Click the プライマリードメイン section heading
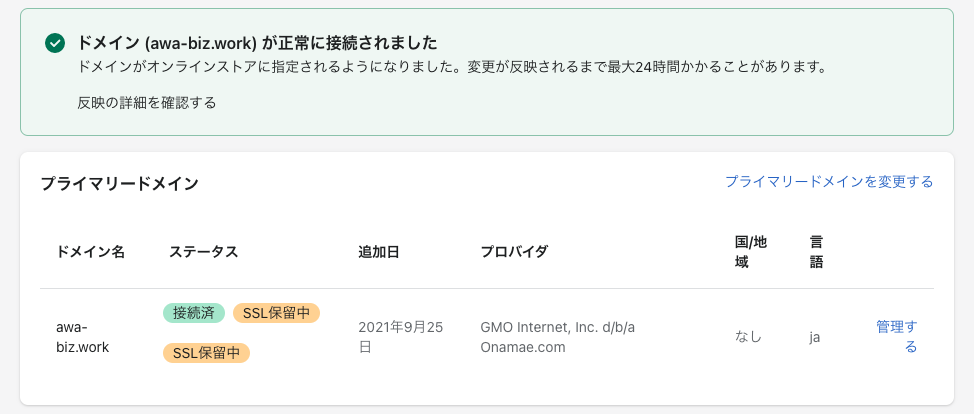The height and width of the screenshot is (414, 974). [119, 183]
